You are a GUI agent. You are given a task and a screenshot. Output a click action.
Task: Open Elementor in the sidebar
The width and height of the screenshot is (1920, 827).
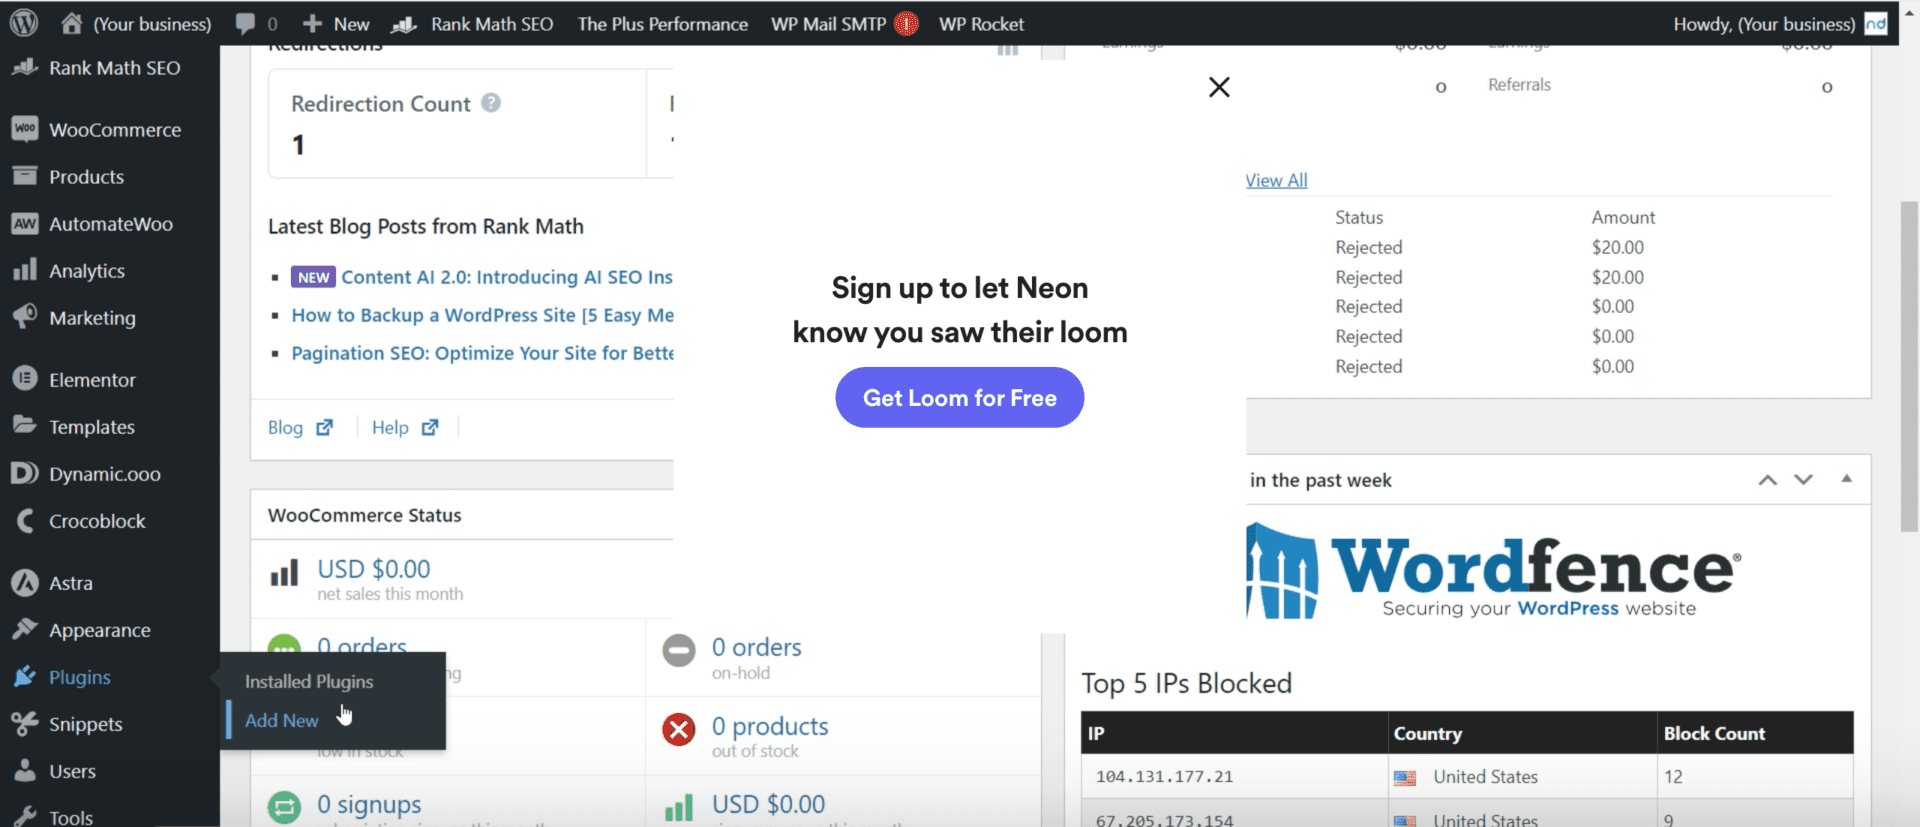tap(92, 380)
